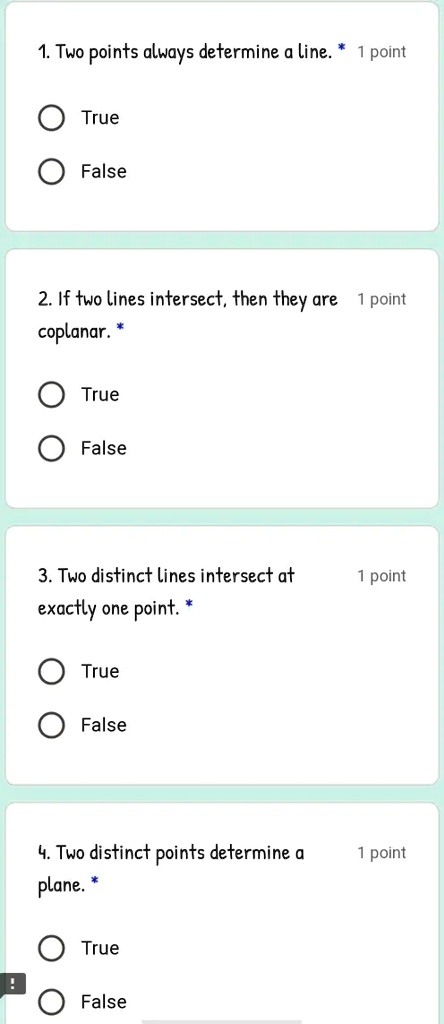
Task: Click the '1 point' label on question 3
Action: click(381, 577)
